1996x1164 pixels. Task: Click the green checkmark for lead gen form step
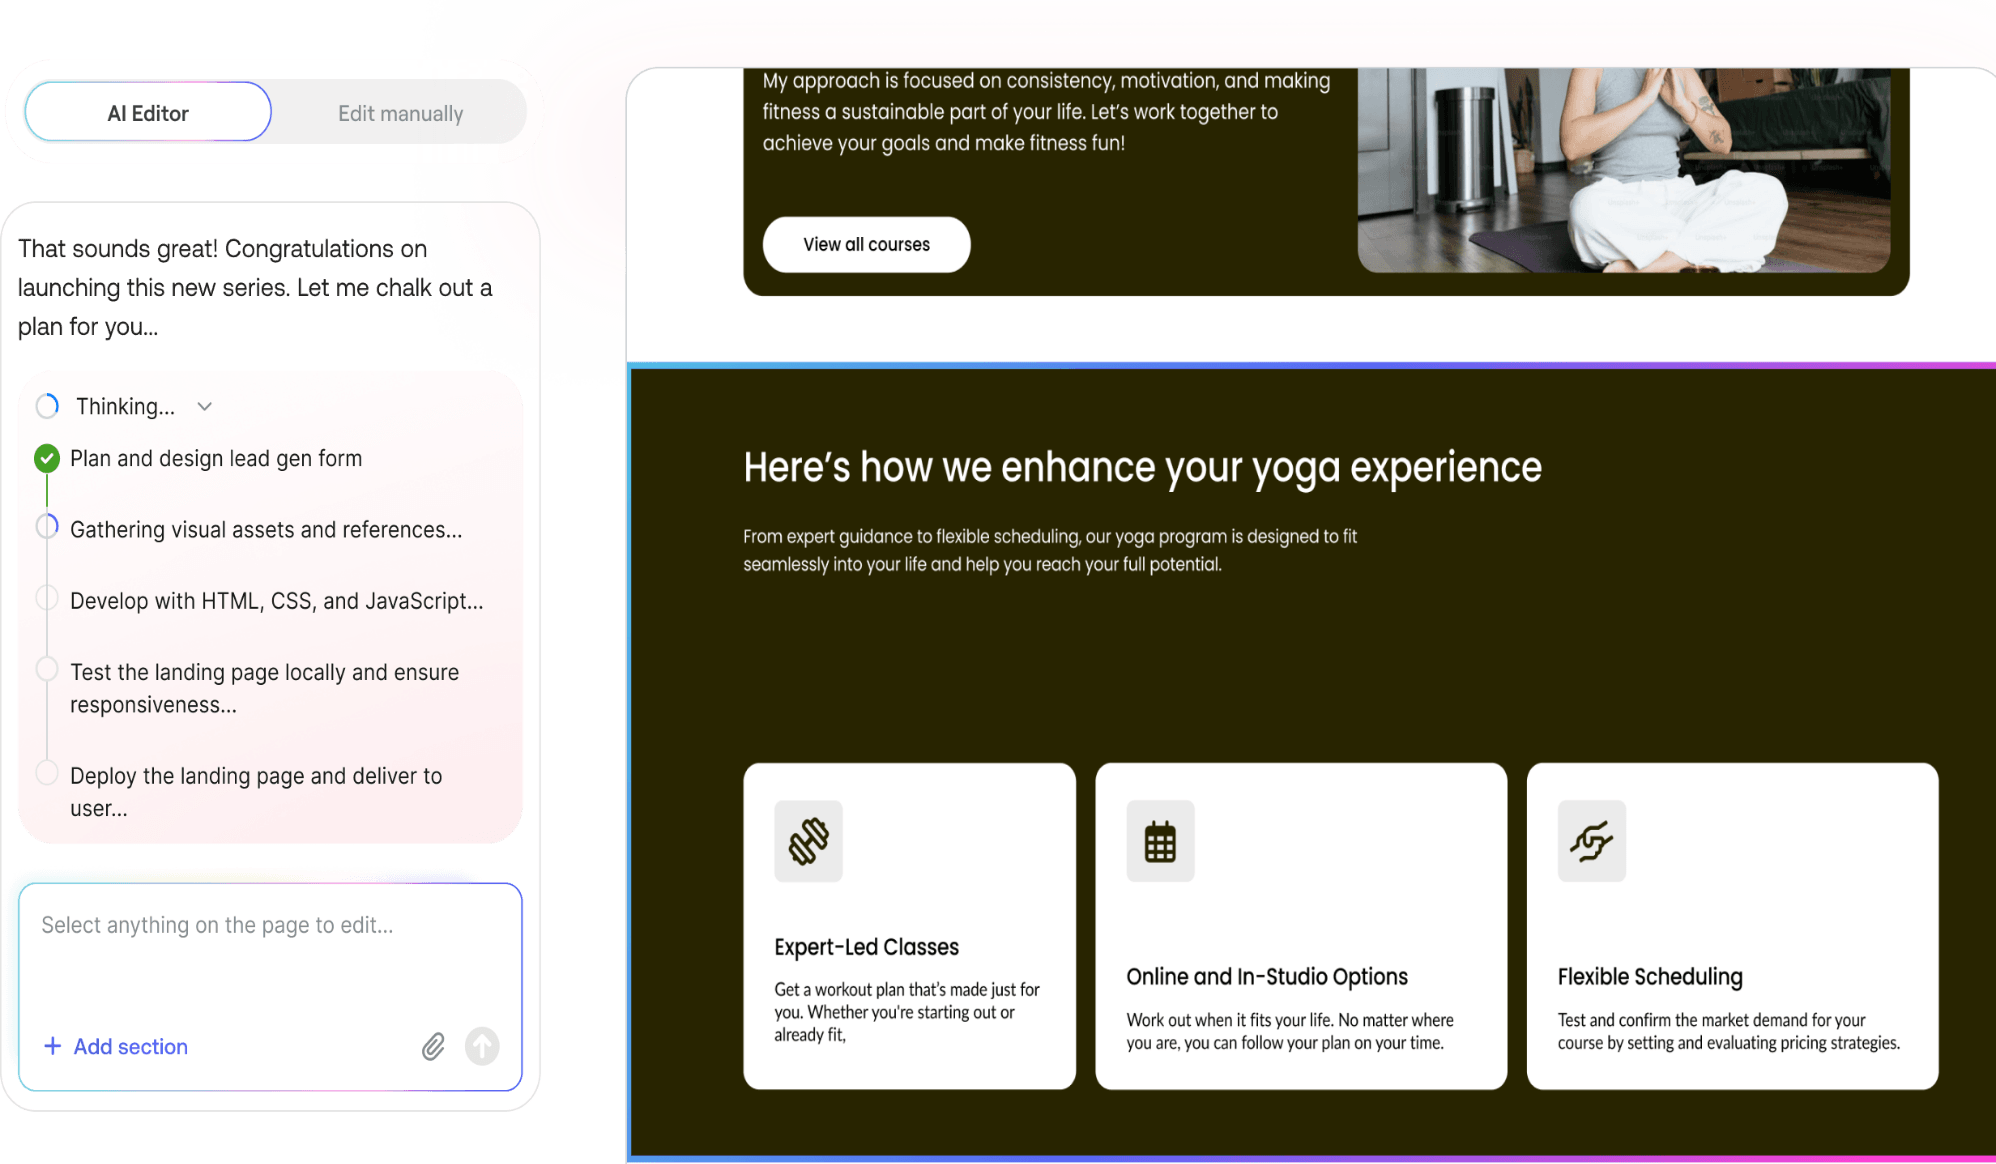(47, 458)
